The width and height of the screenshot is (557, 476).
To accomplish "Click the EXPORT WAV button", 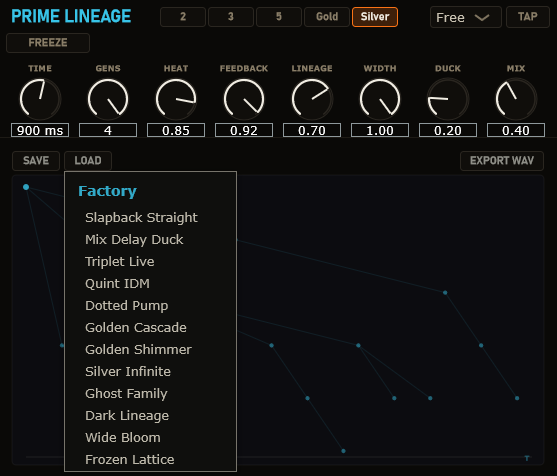I will [502, 161].
